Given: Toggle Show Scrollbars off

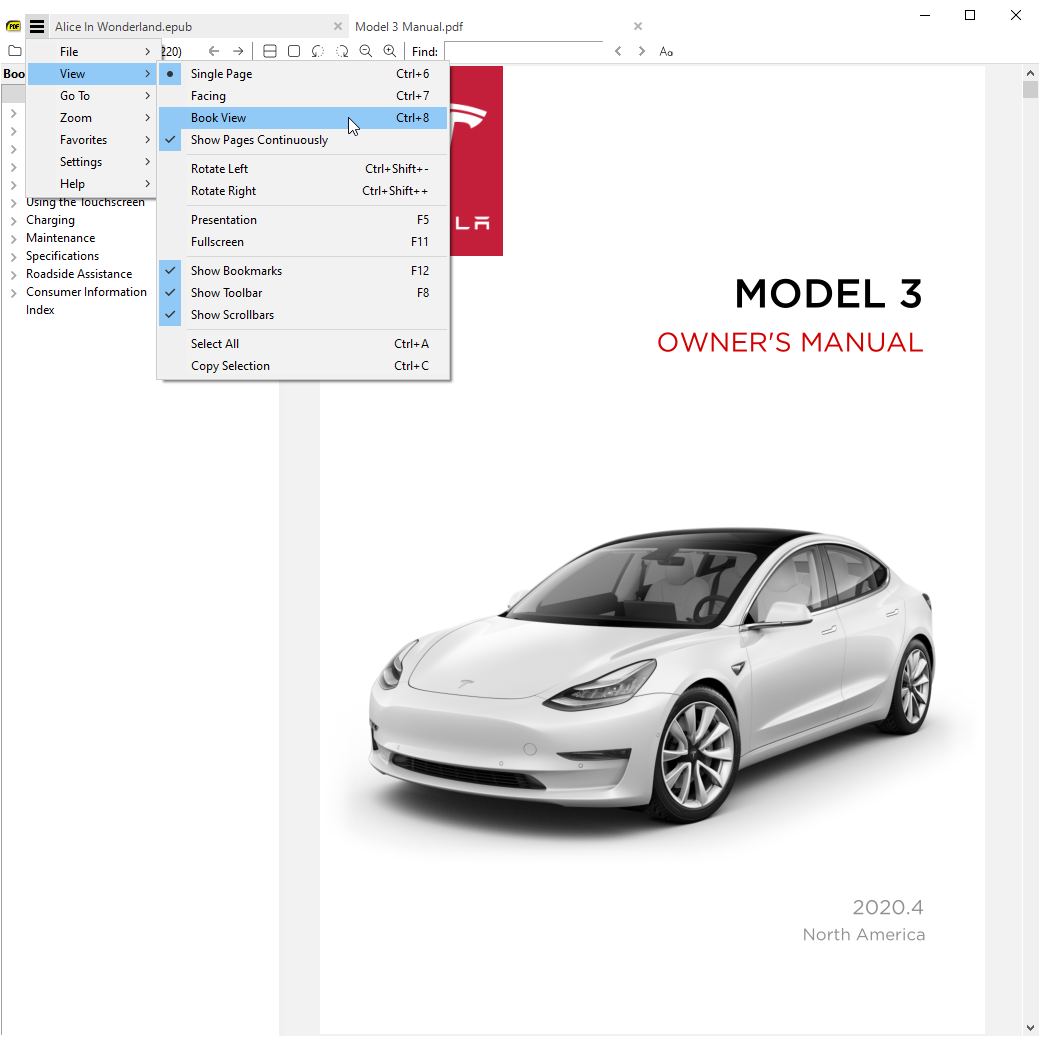Looking at the screenshot, I should pyautogui.click(x=232, y=315).
